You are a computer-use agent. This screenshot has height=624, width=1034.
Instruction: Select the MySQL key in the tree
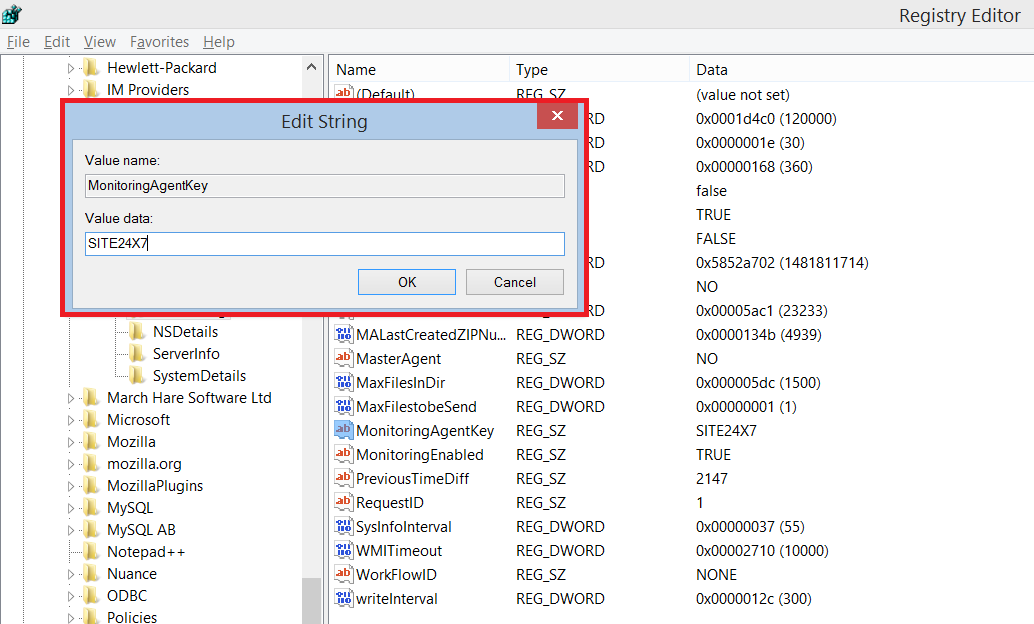click(x=130, y=507)
